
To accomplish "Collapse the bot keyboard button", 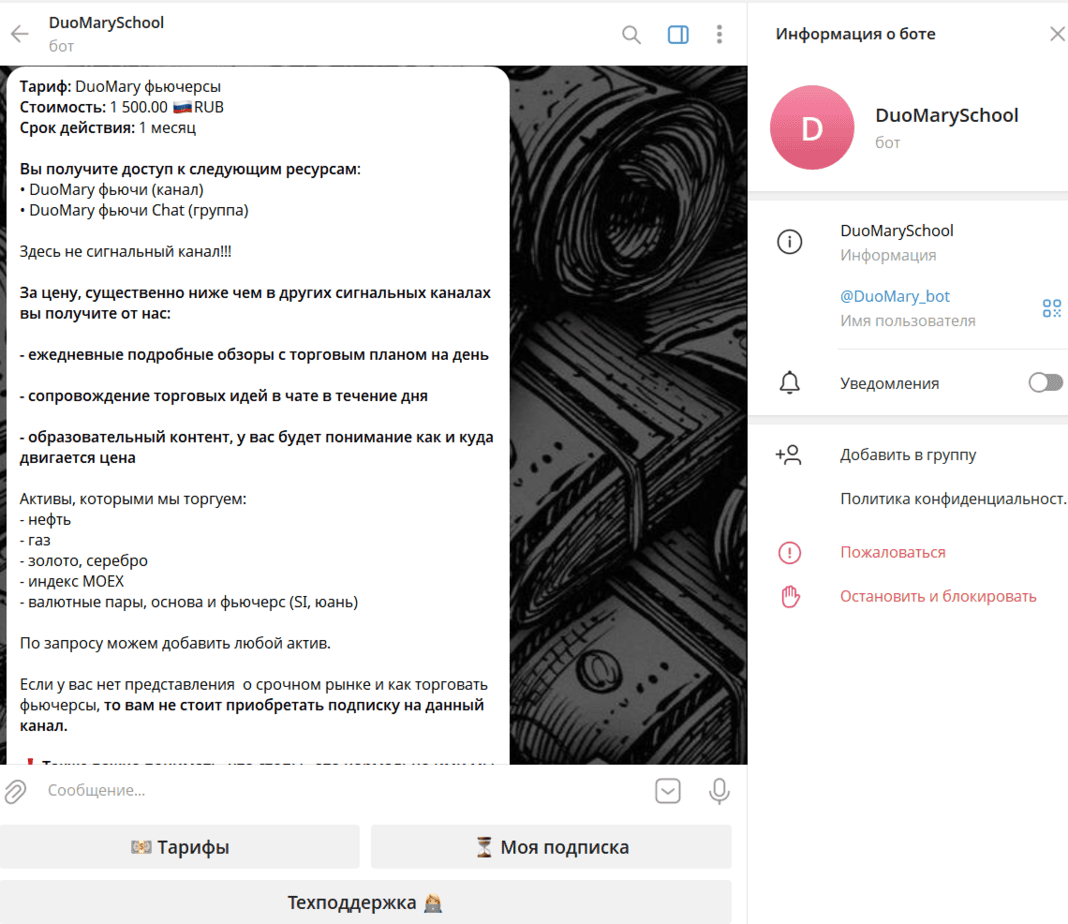I will (x=668, y=791).
